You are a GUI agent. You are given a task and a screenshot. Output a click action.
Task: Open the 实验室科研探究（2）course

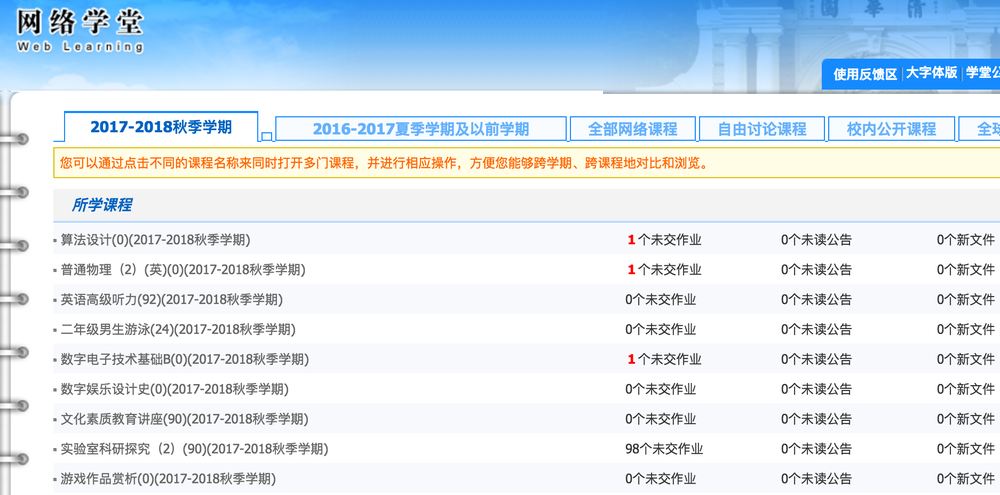click(x=195, y=449)
